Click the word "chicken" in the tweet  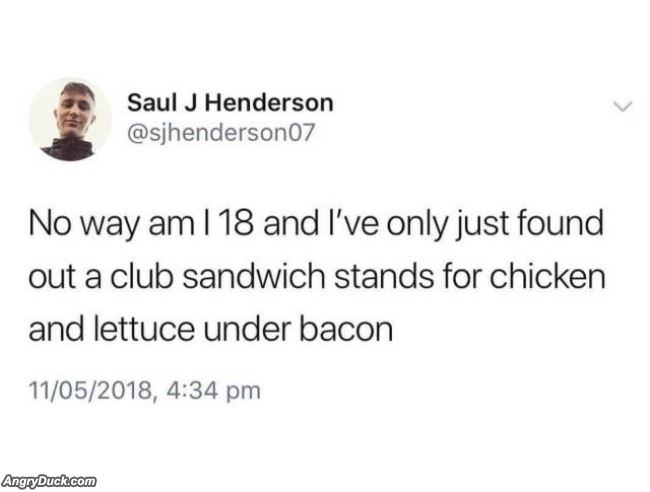pyautogui.click(x=547, y=276)
